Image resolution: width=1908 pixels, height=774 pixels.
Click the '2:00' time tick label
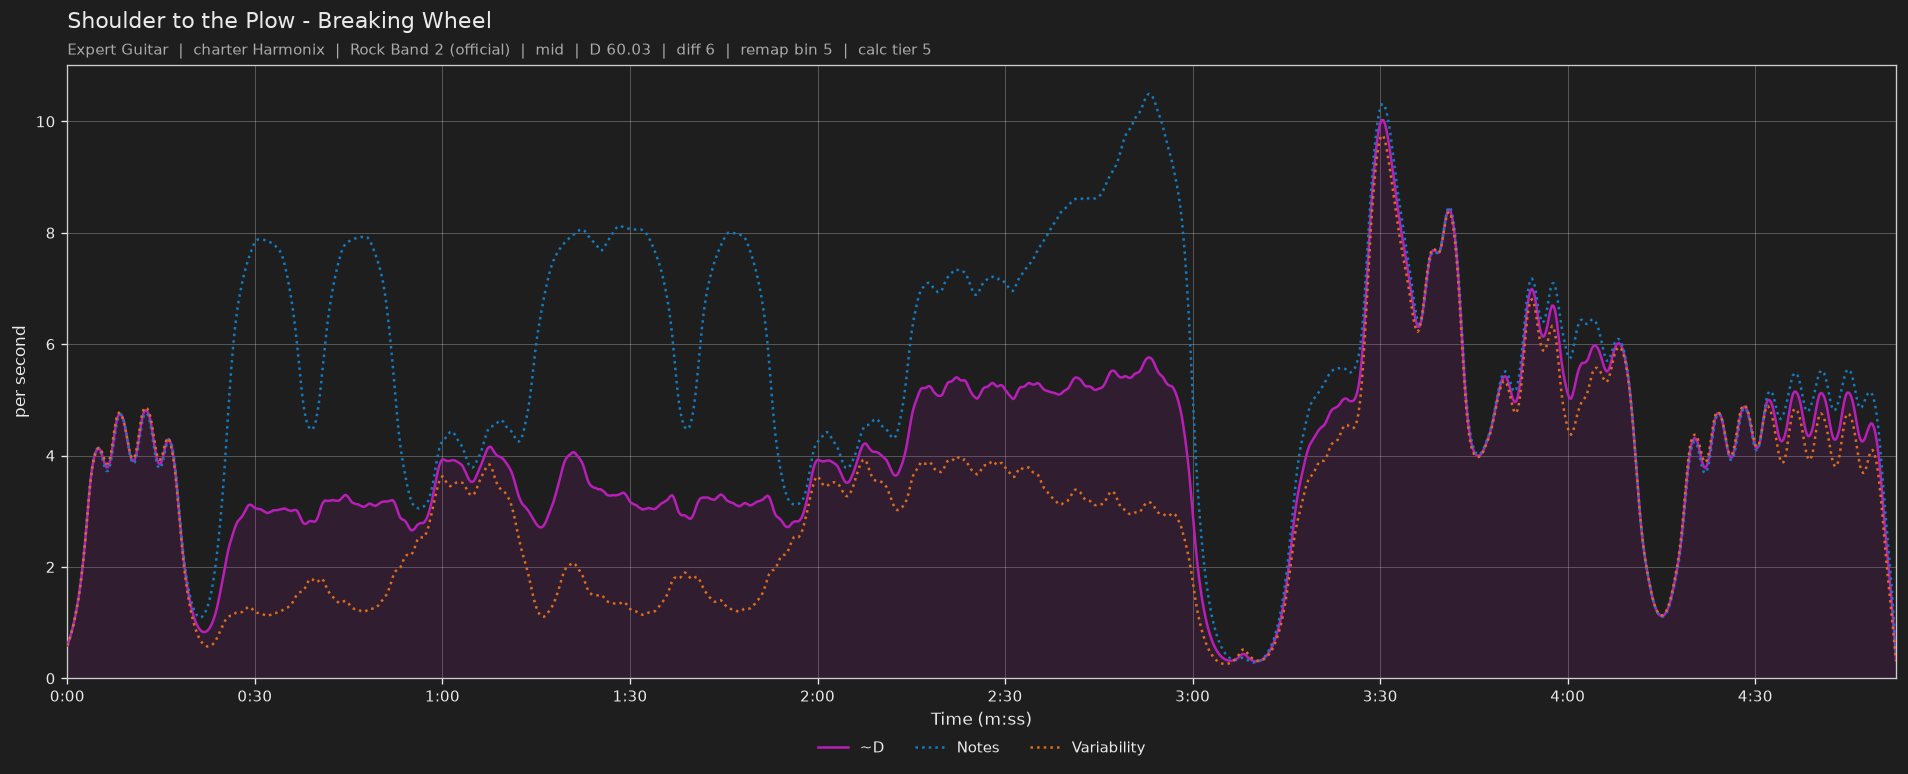pos(817,697)
